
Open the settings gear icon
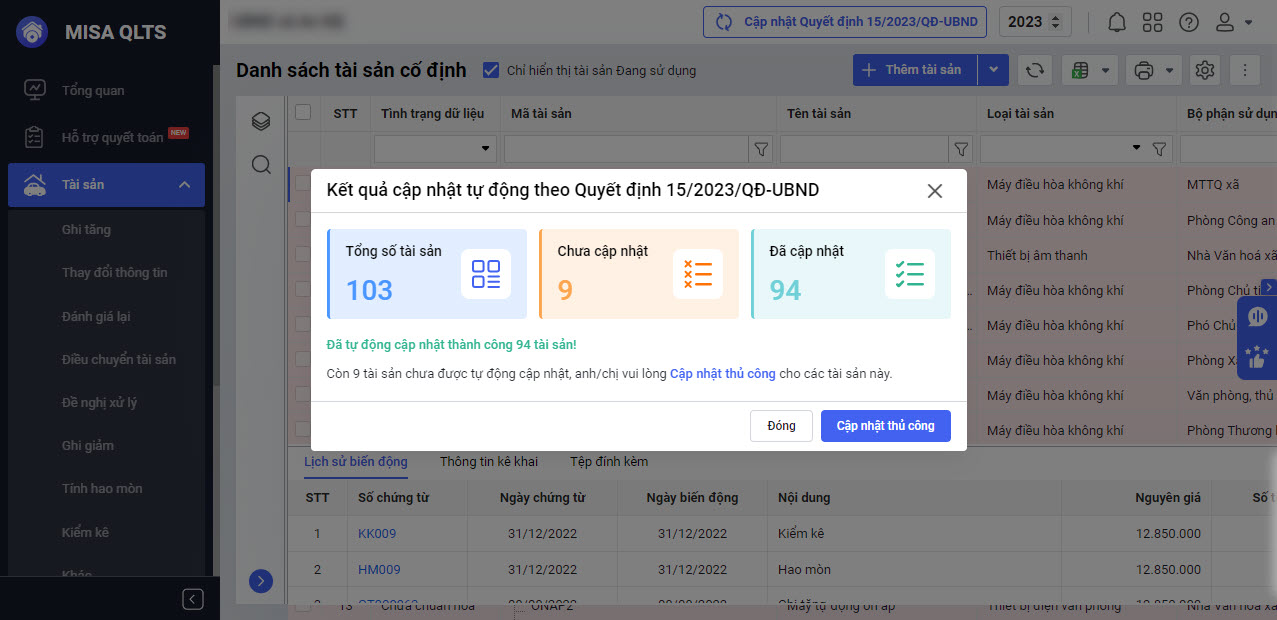(x=1205, y=70)
